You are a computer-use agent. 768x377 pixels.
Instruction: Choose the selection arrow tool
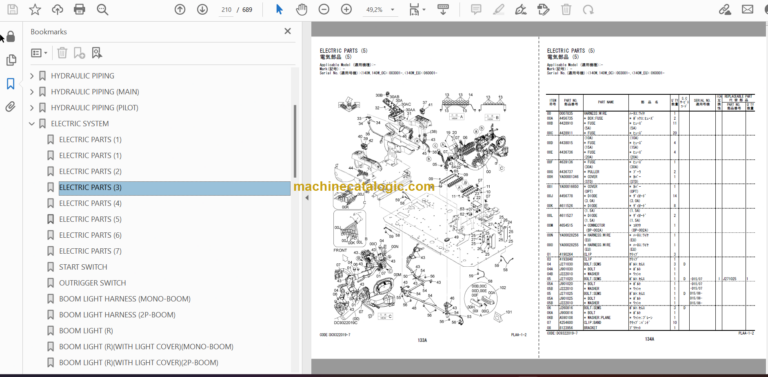[279, 9]
